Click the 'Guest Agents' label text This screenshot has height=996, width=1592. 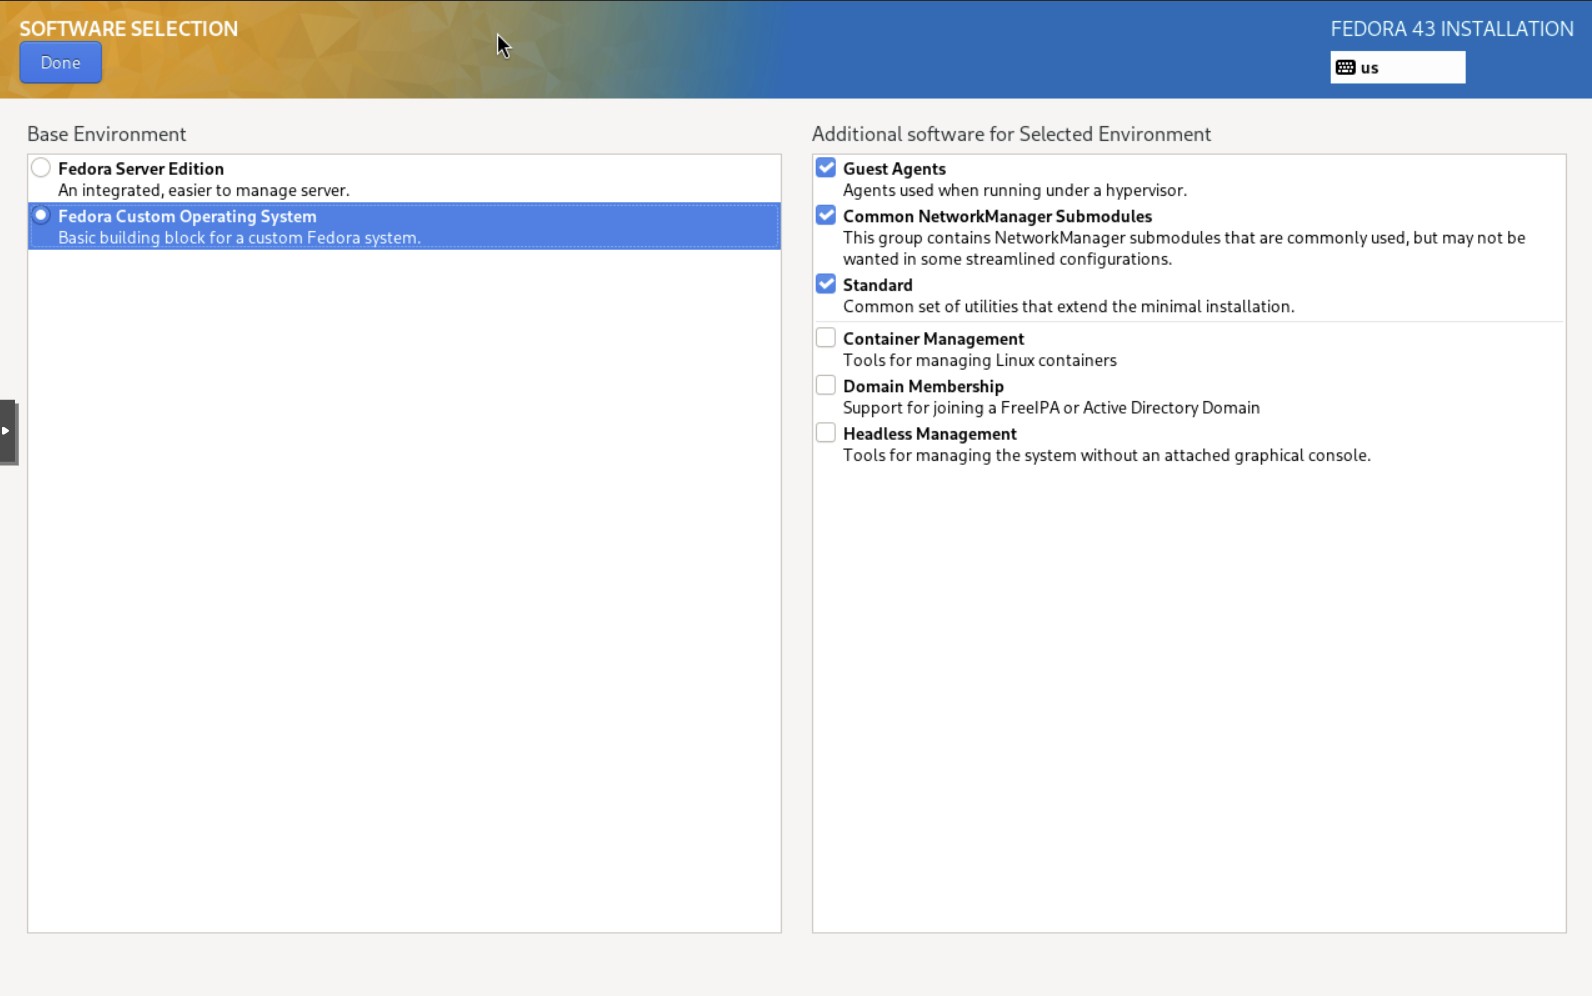(893, 169)
